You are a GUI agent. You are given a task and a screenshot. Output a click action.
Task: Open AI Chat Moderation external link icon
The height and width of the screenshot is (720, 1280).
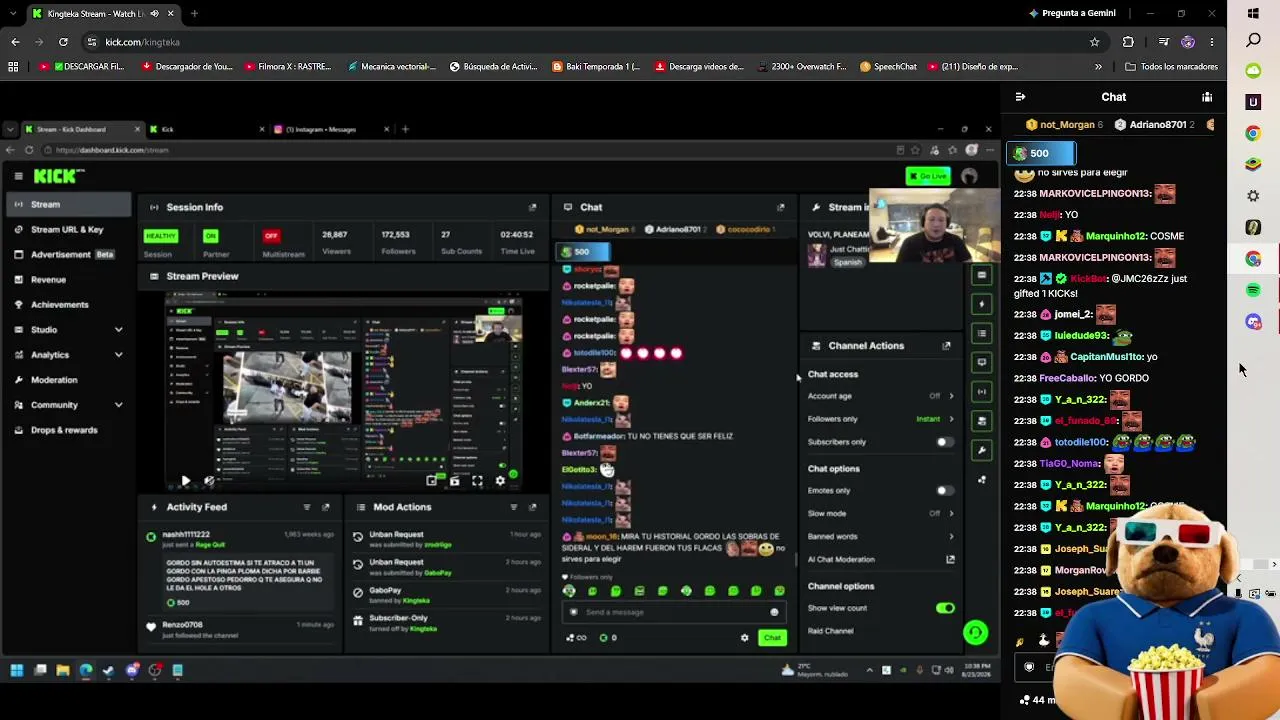(950, 560)
